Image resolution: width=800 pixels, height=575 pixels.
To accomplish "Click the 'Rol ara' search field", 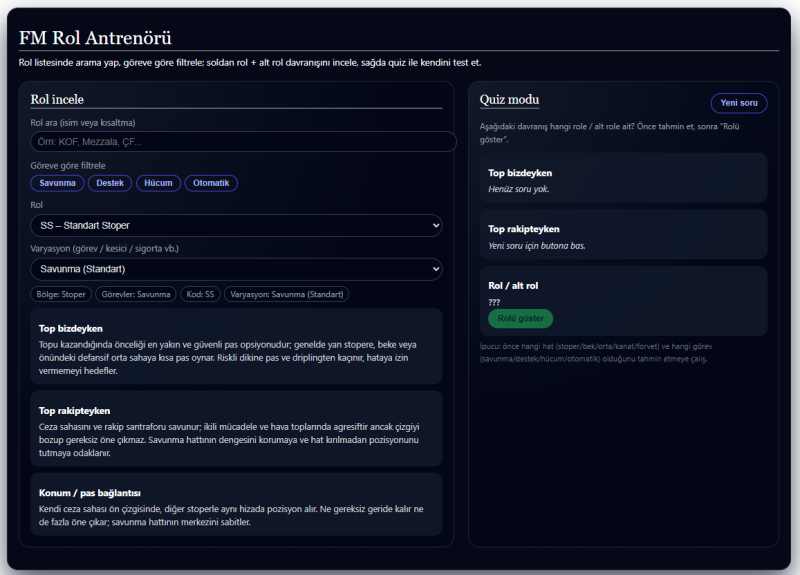I will (x=243, y=142).
